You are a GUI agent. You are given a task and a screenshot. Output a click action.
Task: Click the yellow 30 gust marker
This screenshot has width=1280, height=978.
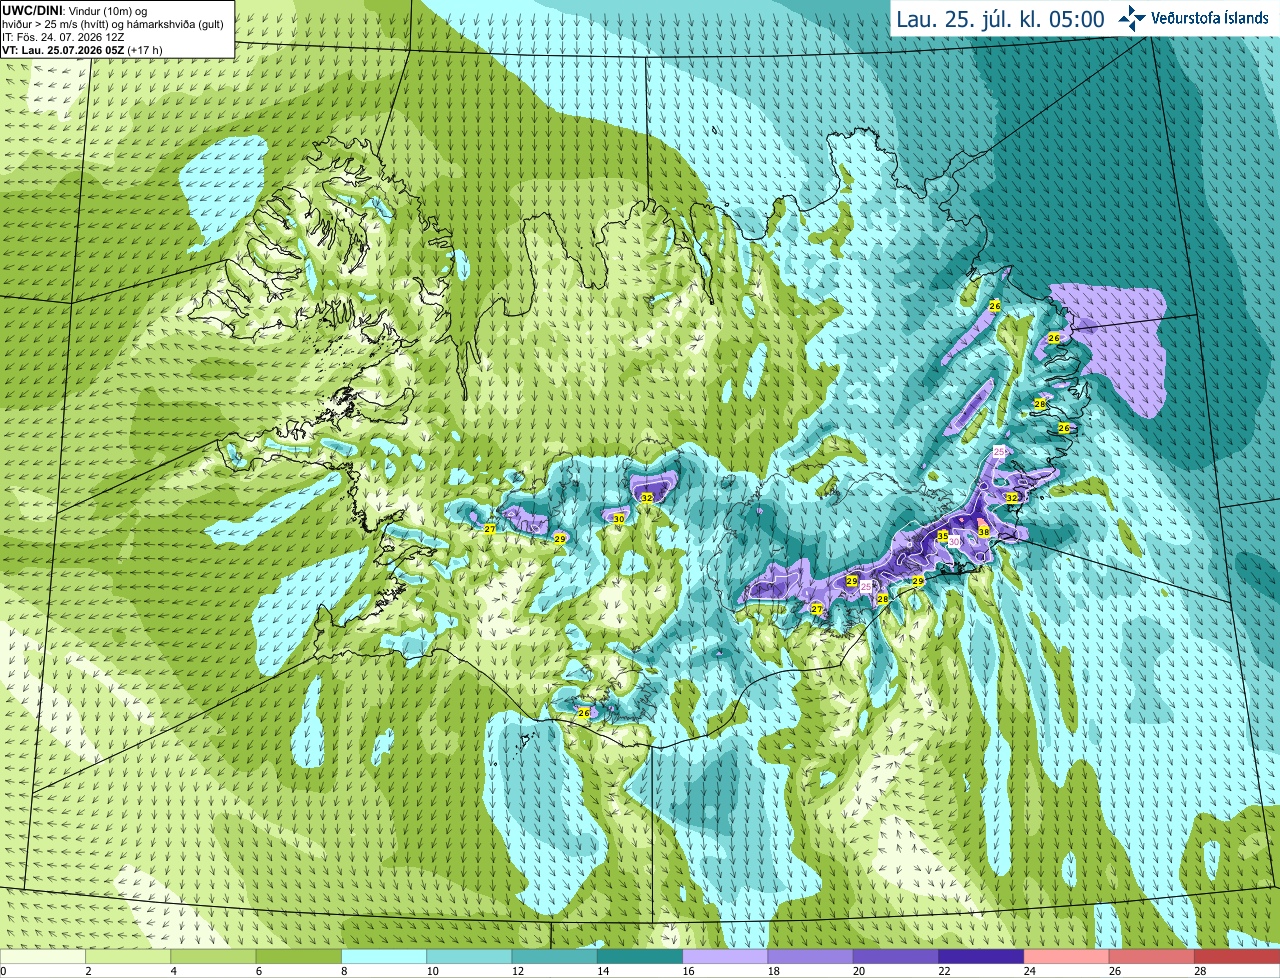point(619,519)
